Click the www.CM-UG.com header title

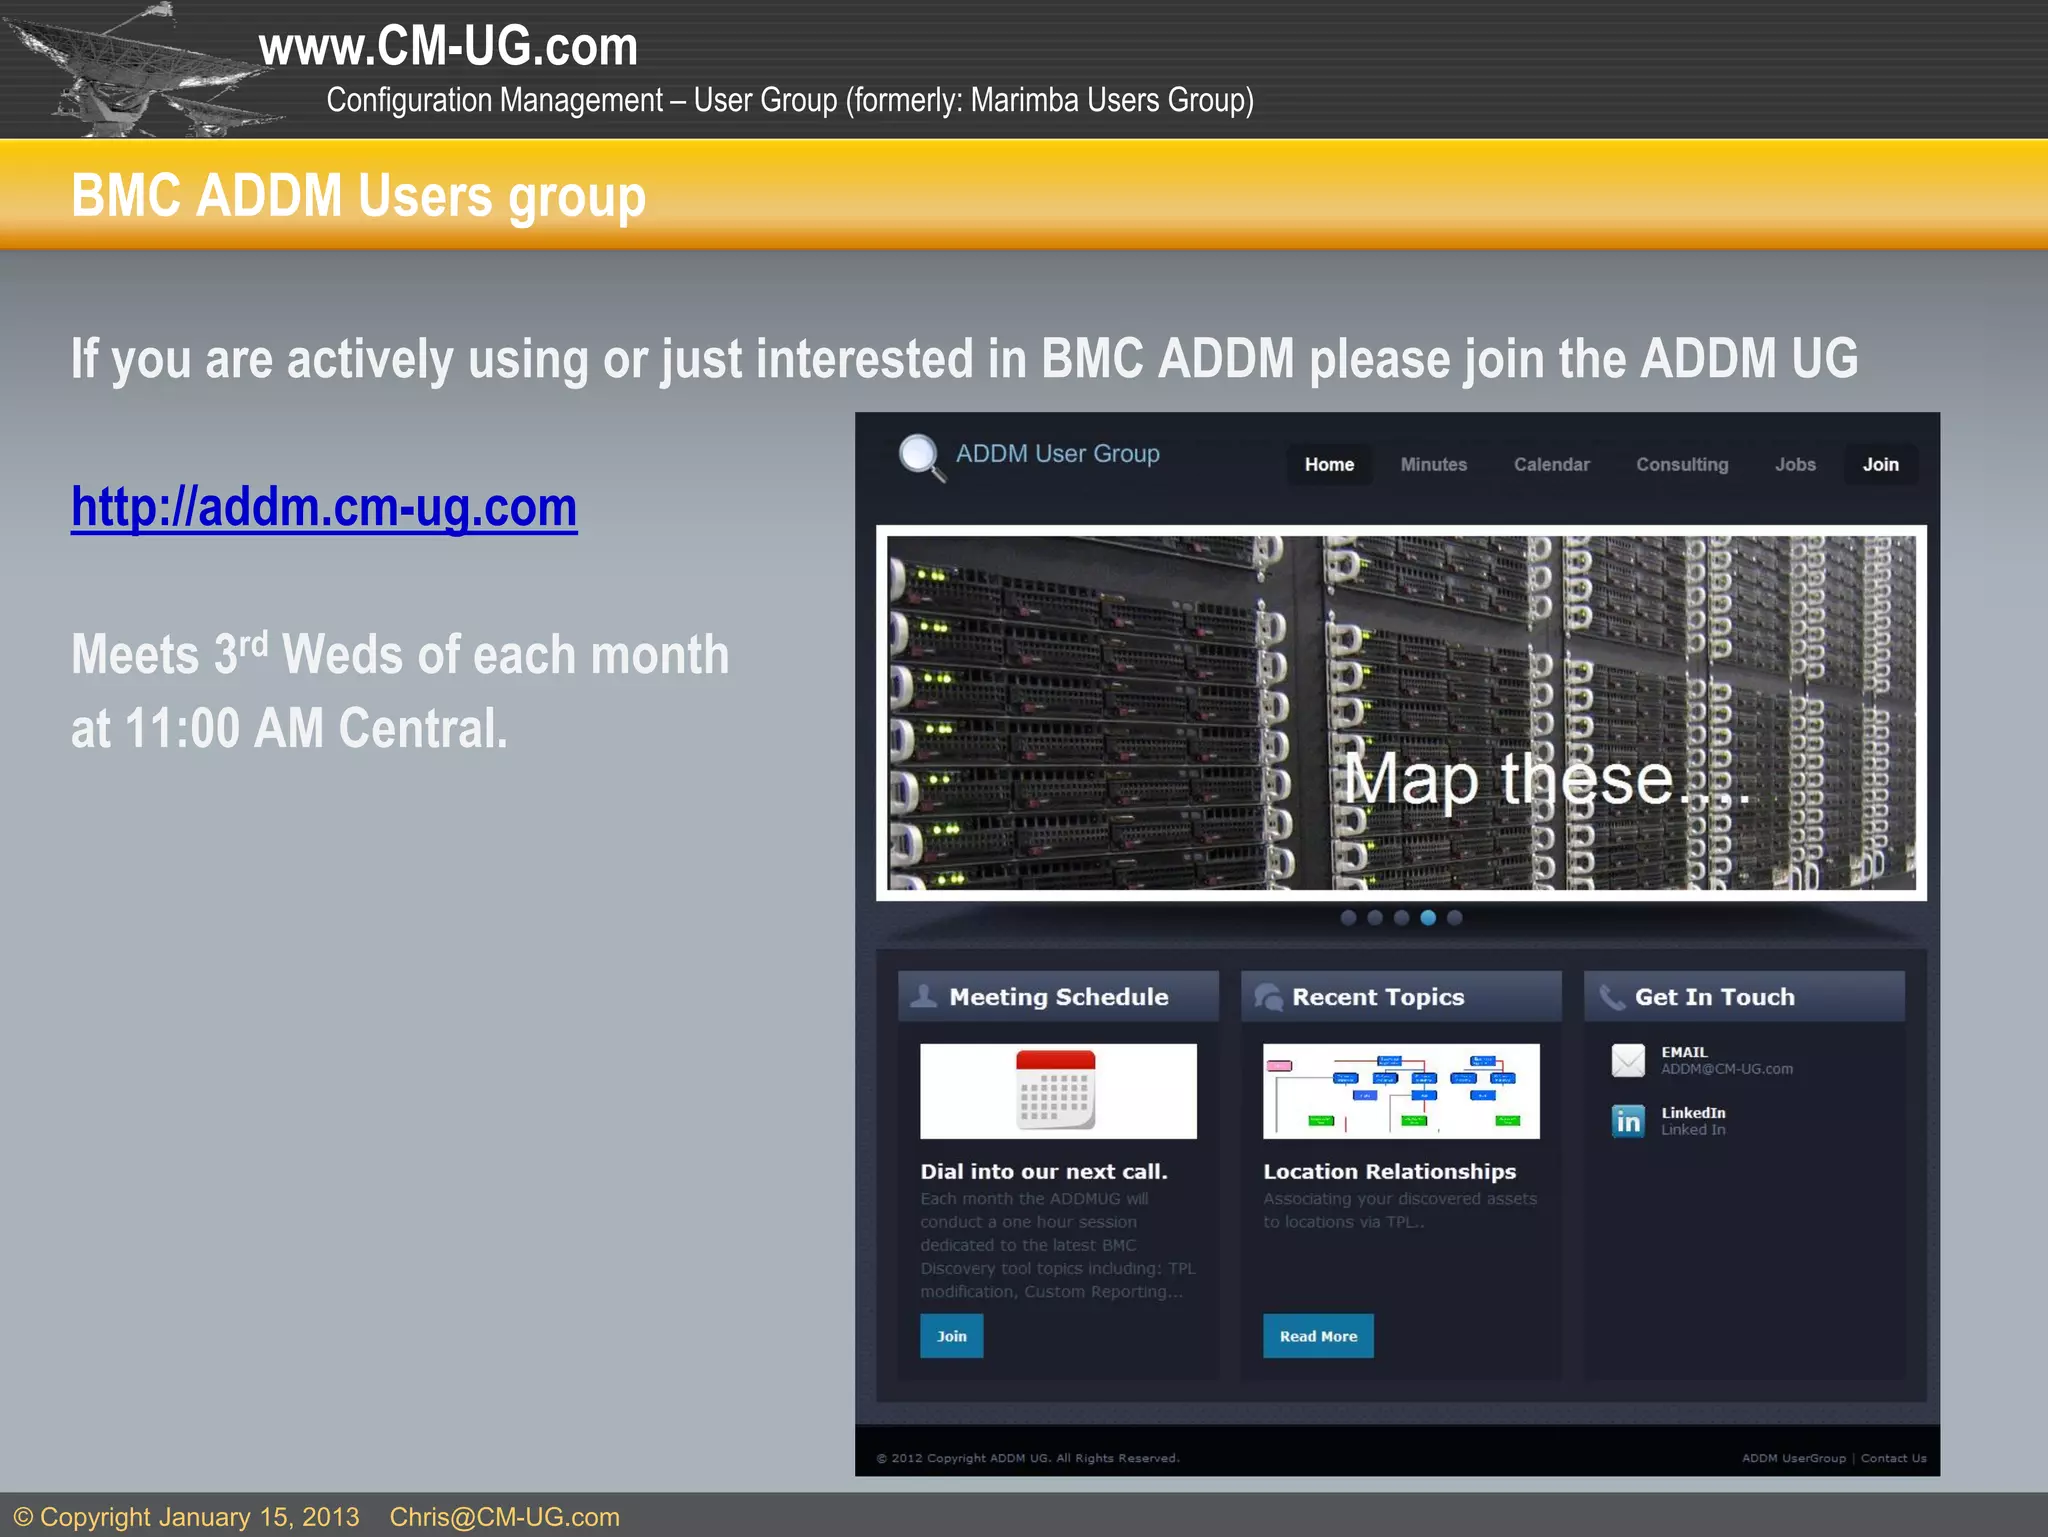[x=448, y=46]
